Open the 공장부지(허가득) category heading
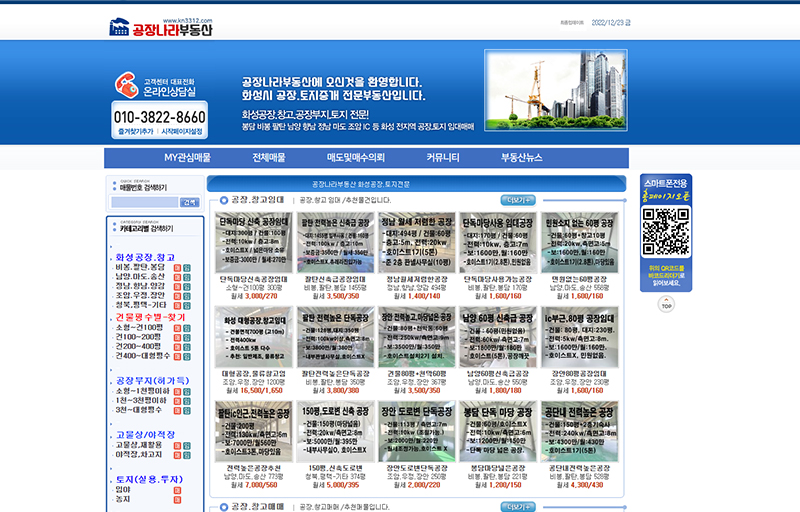Screen dimensions: 800x512 [x=153, y=381]
